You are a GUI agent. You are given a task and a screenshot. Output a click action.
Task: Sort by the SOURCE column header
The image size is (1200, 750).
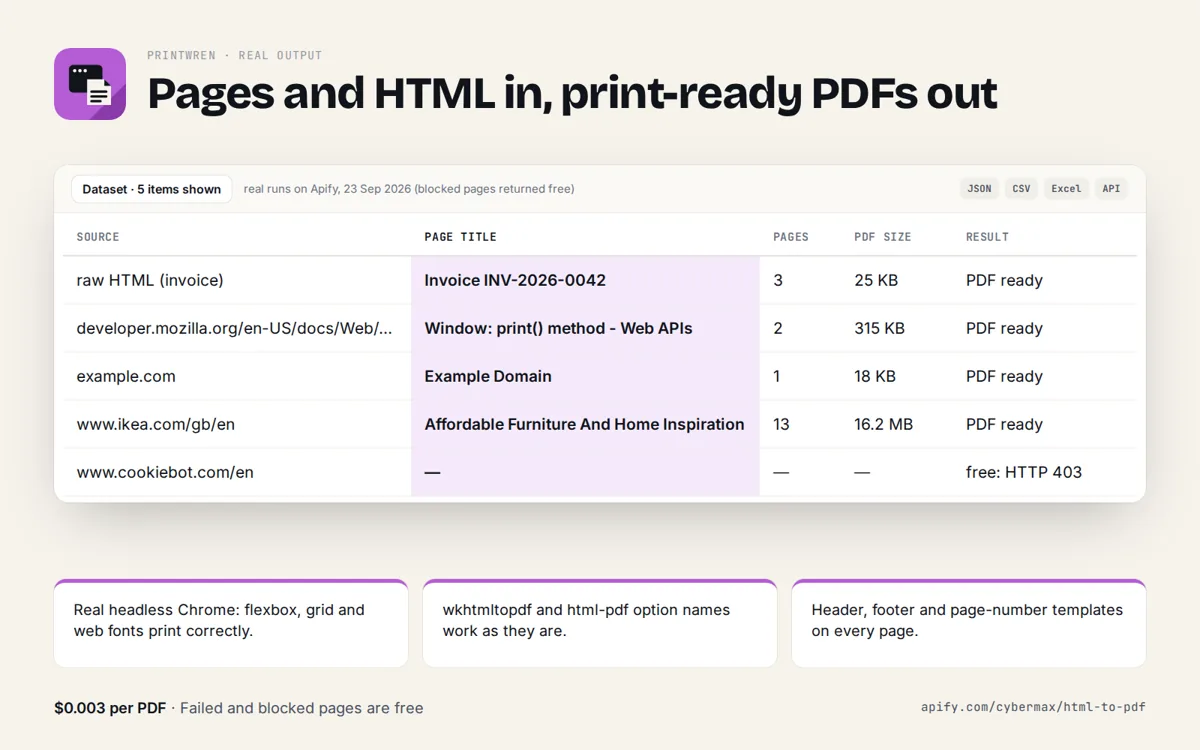click(98, 237)
